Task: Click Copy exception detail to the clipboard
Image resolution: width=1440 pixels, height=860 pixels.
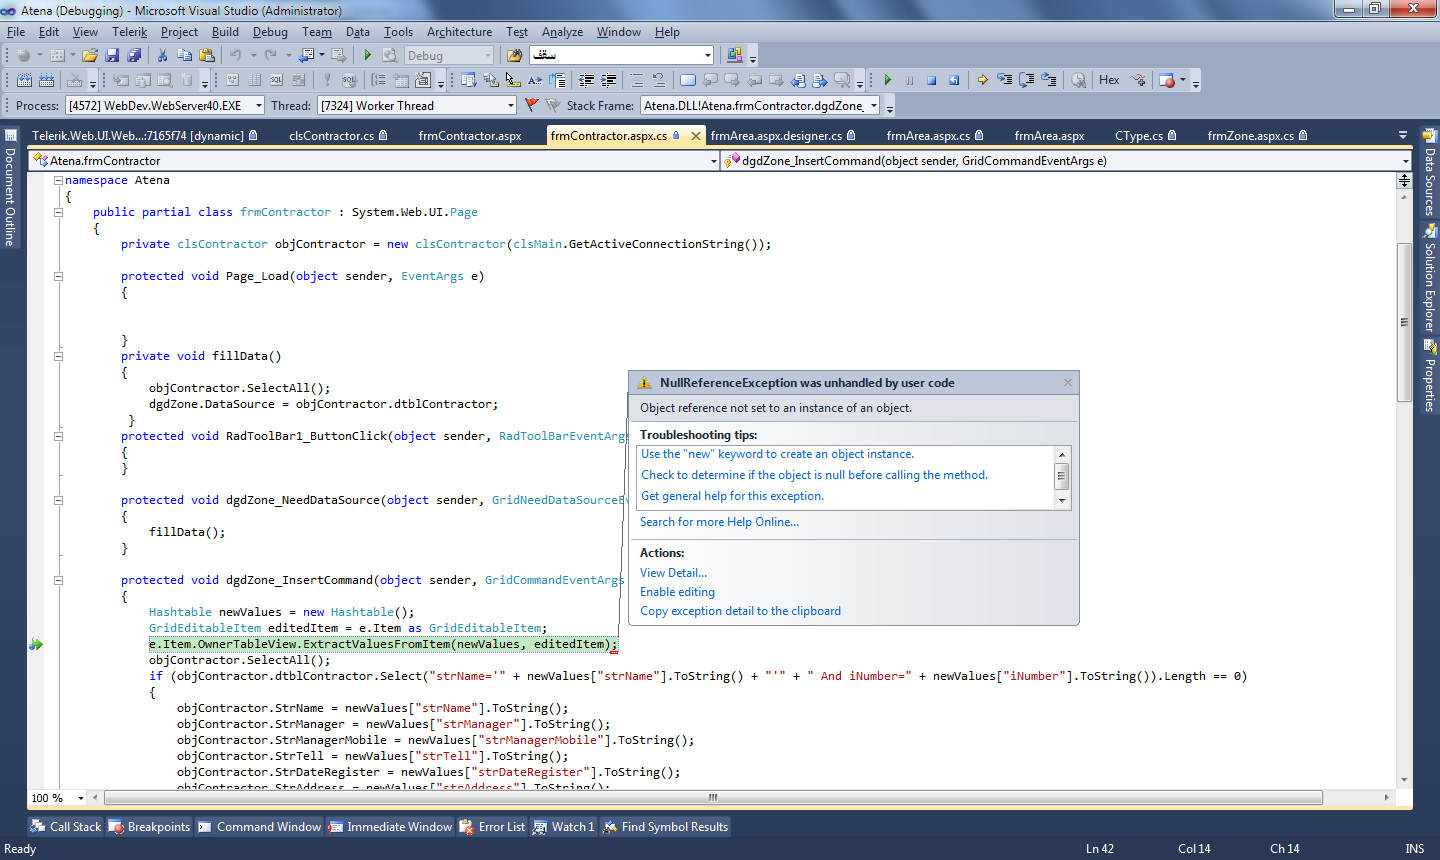Action: (x=740, y=611)
